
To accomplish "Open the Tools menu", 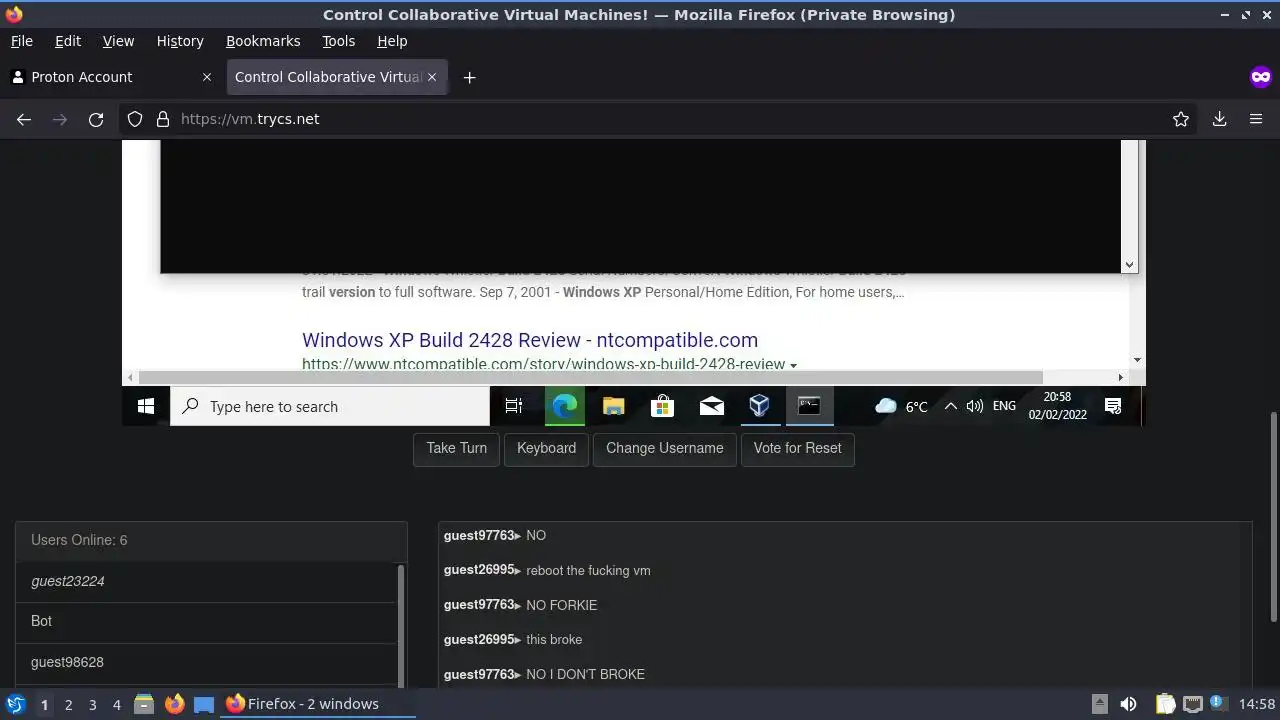I will tap(339, 41).
